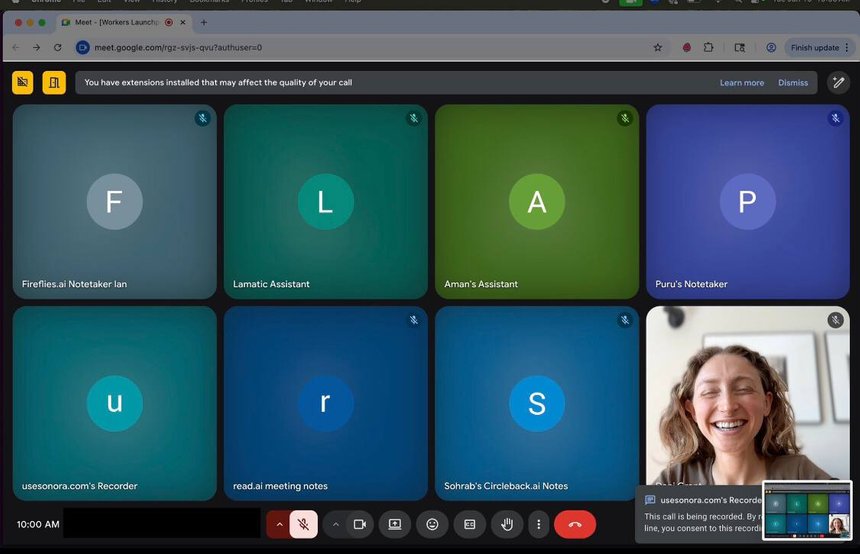The width and height of the screenshot is (860, 554).
Task: Bookmark this page with the star icon
Action: [657, 47]
